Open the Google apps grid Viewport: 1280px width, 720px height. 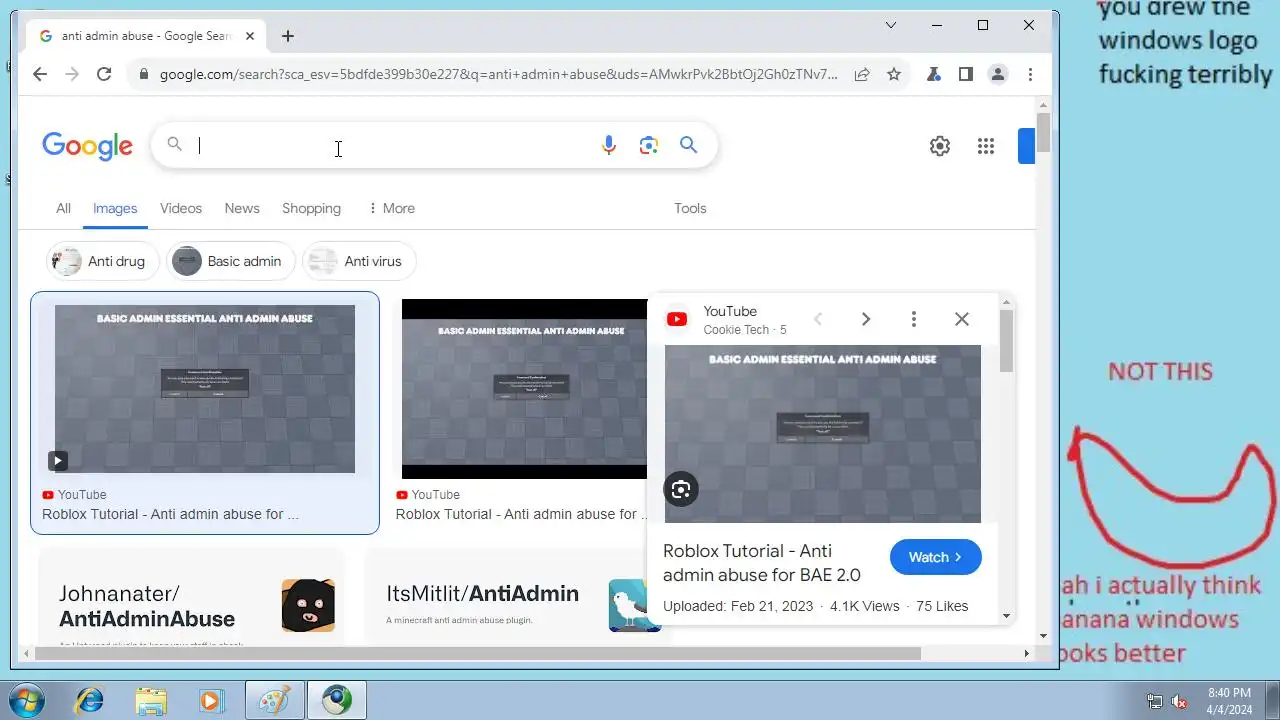(986, 146)
